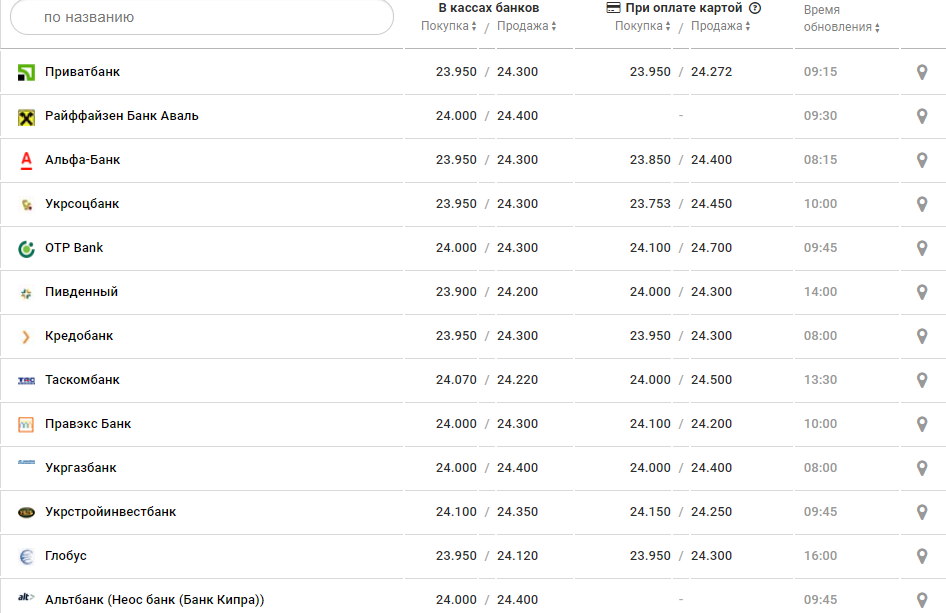946x613 pixels.
Task: Click the Укрсоцбанк logo icon
Action: point(27,204)
